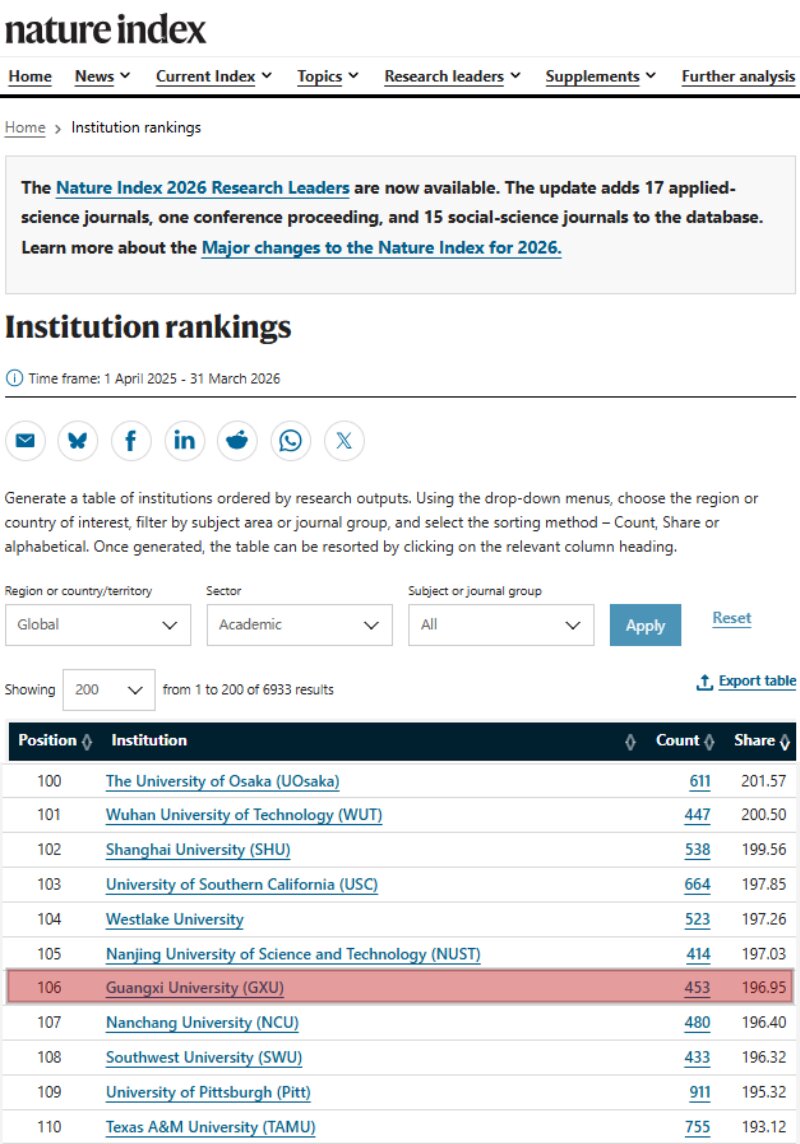Click Export table link

pos(746,681)
